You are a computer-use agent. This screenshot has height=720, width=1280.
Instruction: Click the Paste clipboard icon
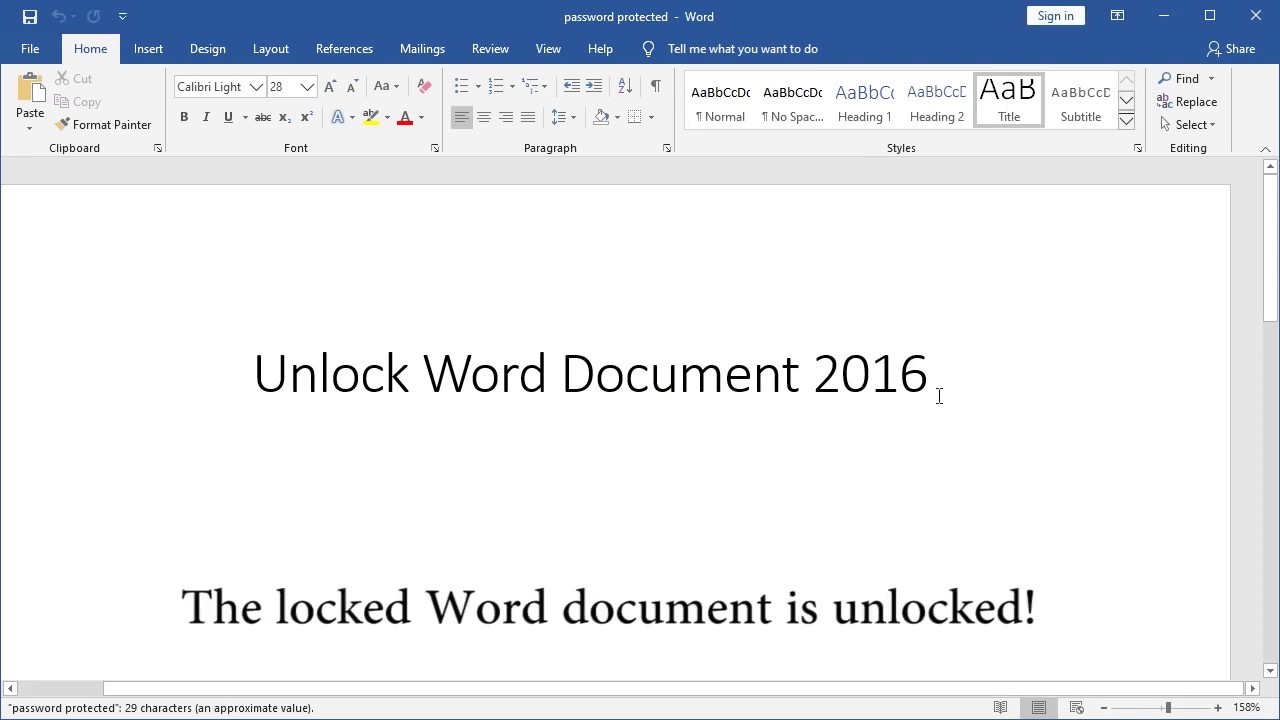pyautogui.click(x=30, y=89)
